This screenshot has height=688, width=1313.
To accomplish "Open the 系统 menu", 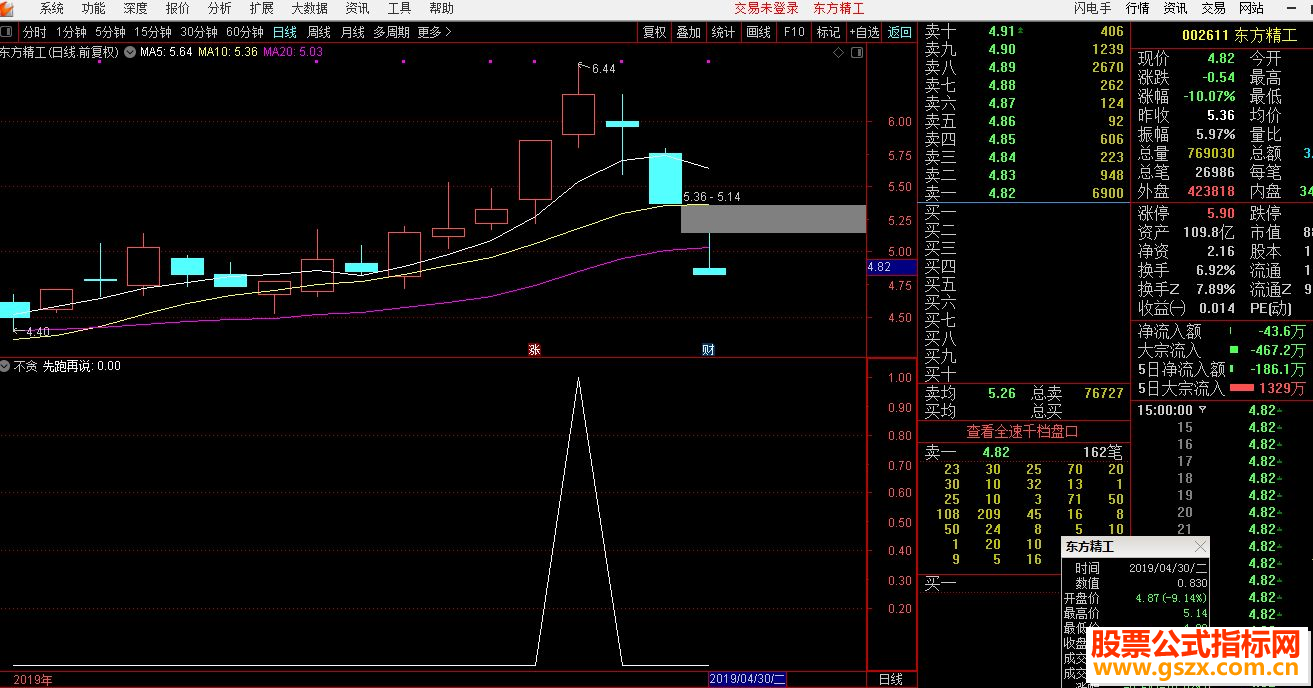I will [x=51, y=8].
